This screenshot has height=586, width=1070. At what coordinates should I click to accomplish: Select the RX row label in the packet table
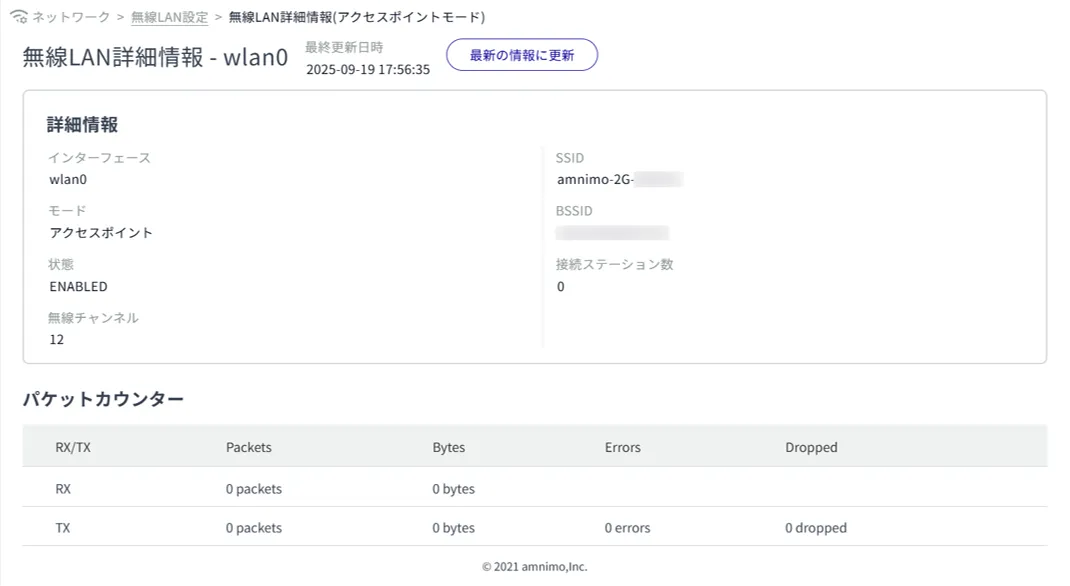(63, 489)
